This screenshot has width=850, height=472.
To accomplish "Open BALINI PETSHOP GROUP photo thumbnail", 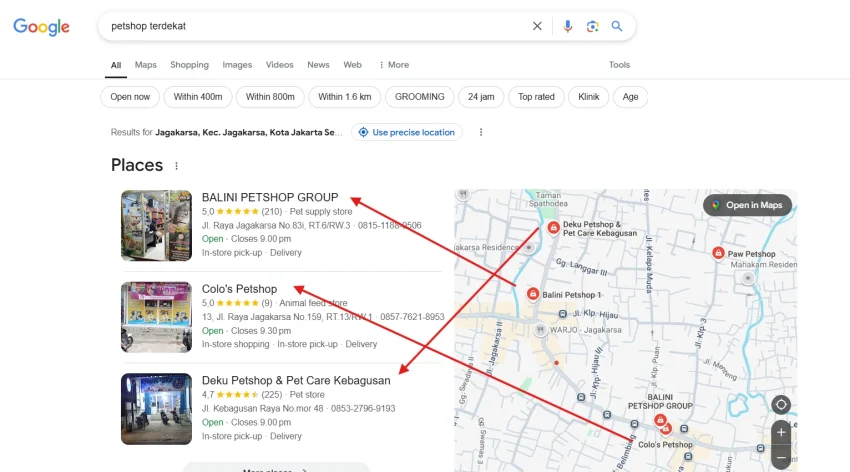I will (x=156, y=225).
